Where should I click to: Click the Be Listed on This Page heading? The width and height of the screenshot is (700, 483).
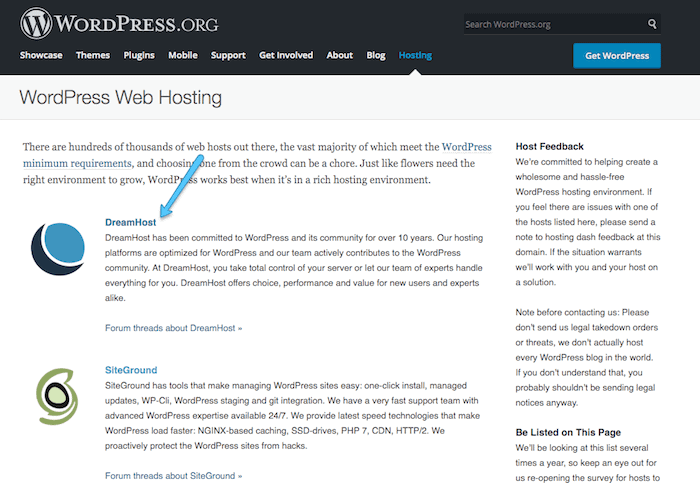pyautogui.click(x=568, y=432)
